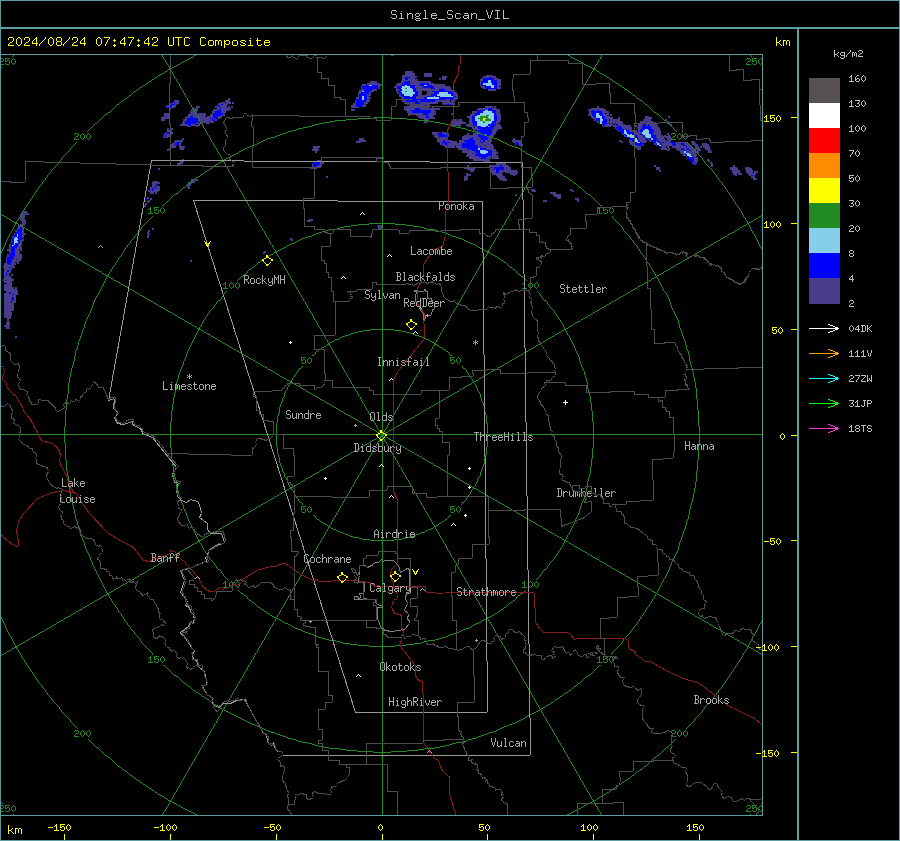Click the Strathmore town label
Screen dimensions: 900x841
(x=486, y=592)
